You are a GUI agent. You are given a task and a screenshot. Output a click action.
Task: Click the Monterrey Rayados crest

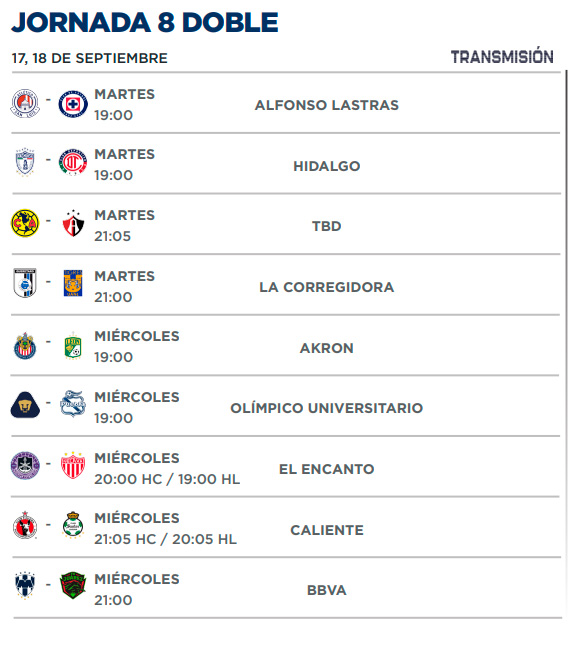pos(25,585)
